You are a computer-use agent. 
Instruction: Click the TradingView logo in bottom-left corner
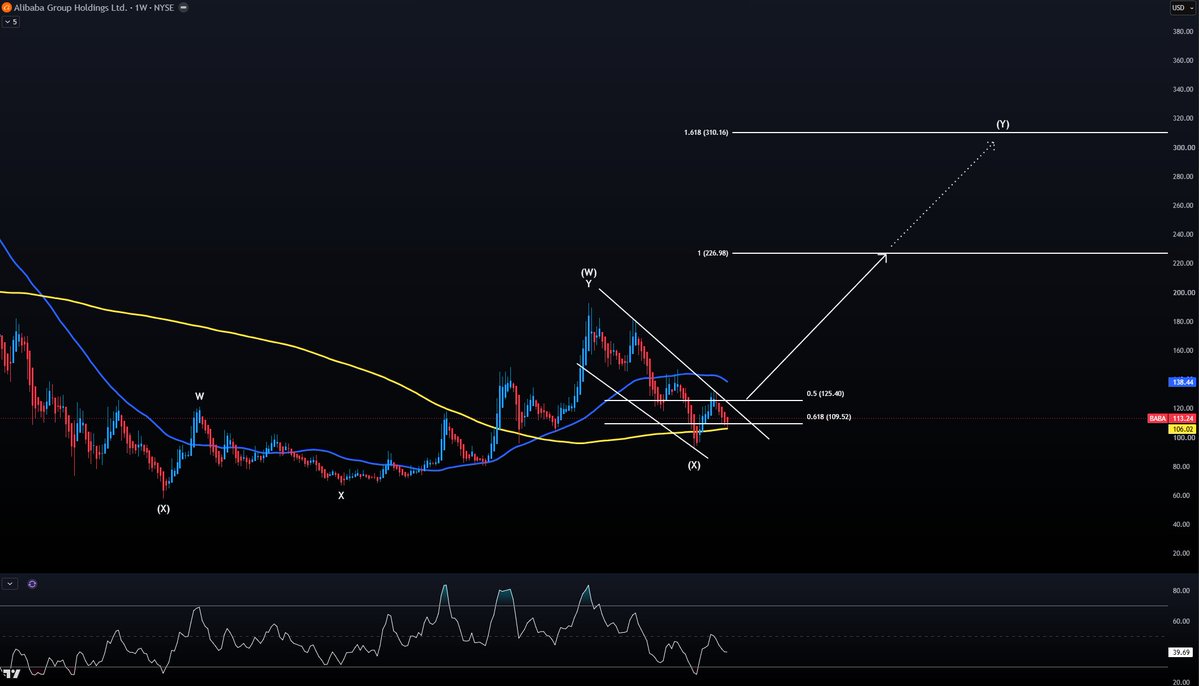pyautogui.click(x=11, y=674)
